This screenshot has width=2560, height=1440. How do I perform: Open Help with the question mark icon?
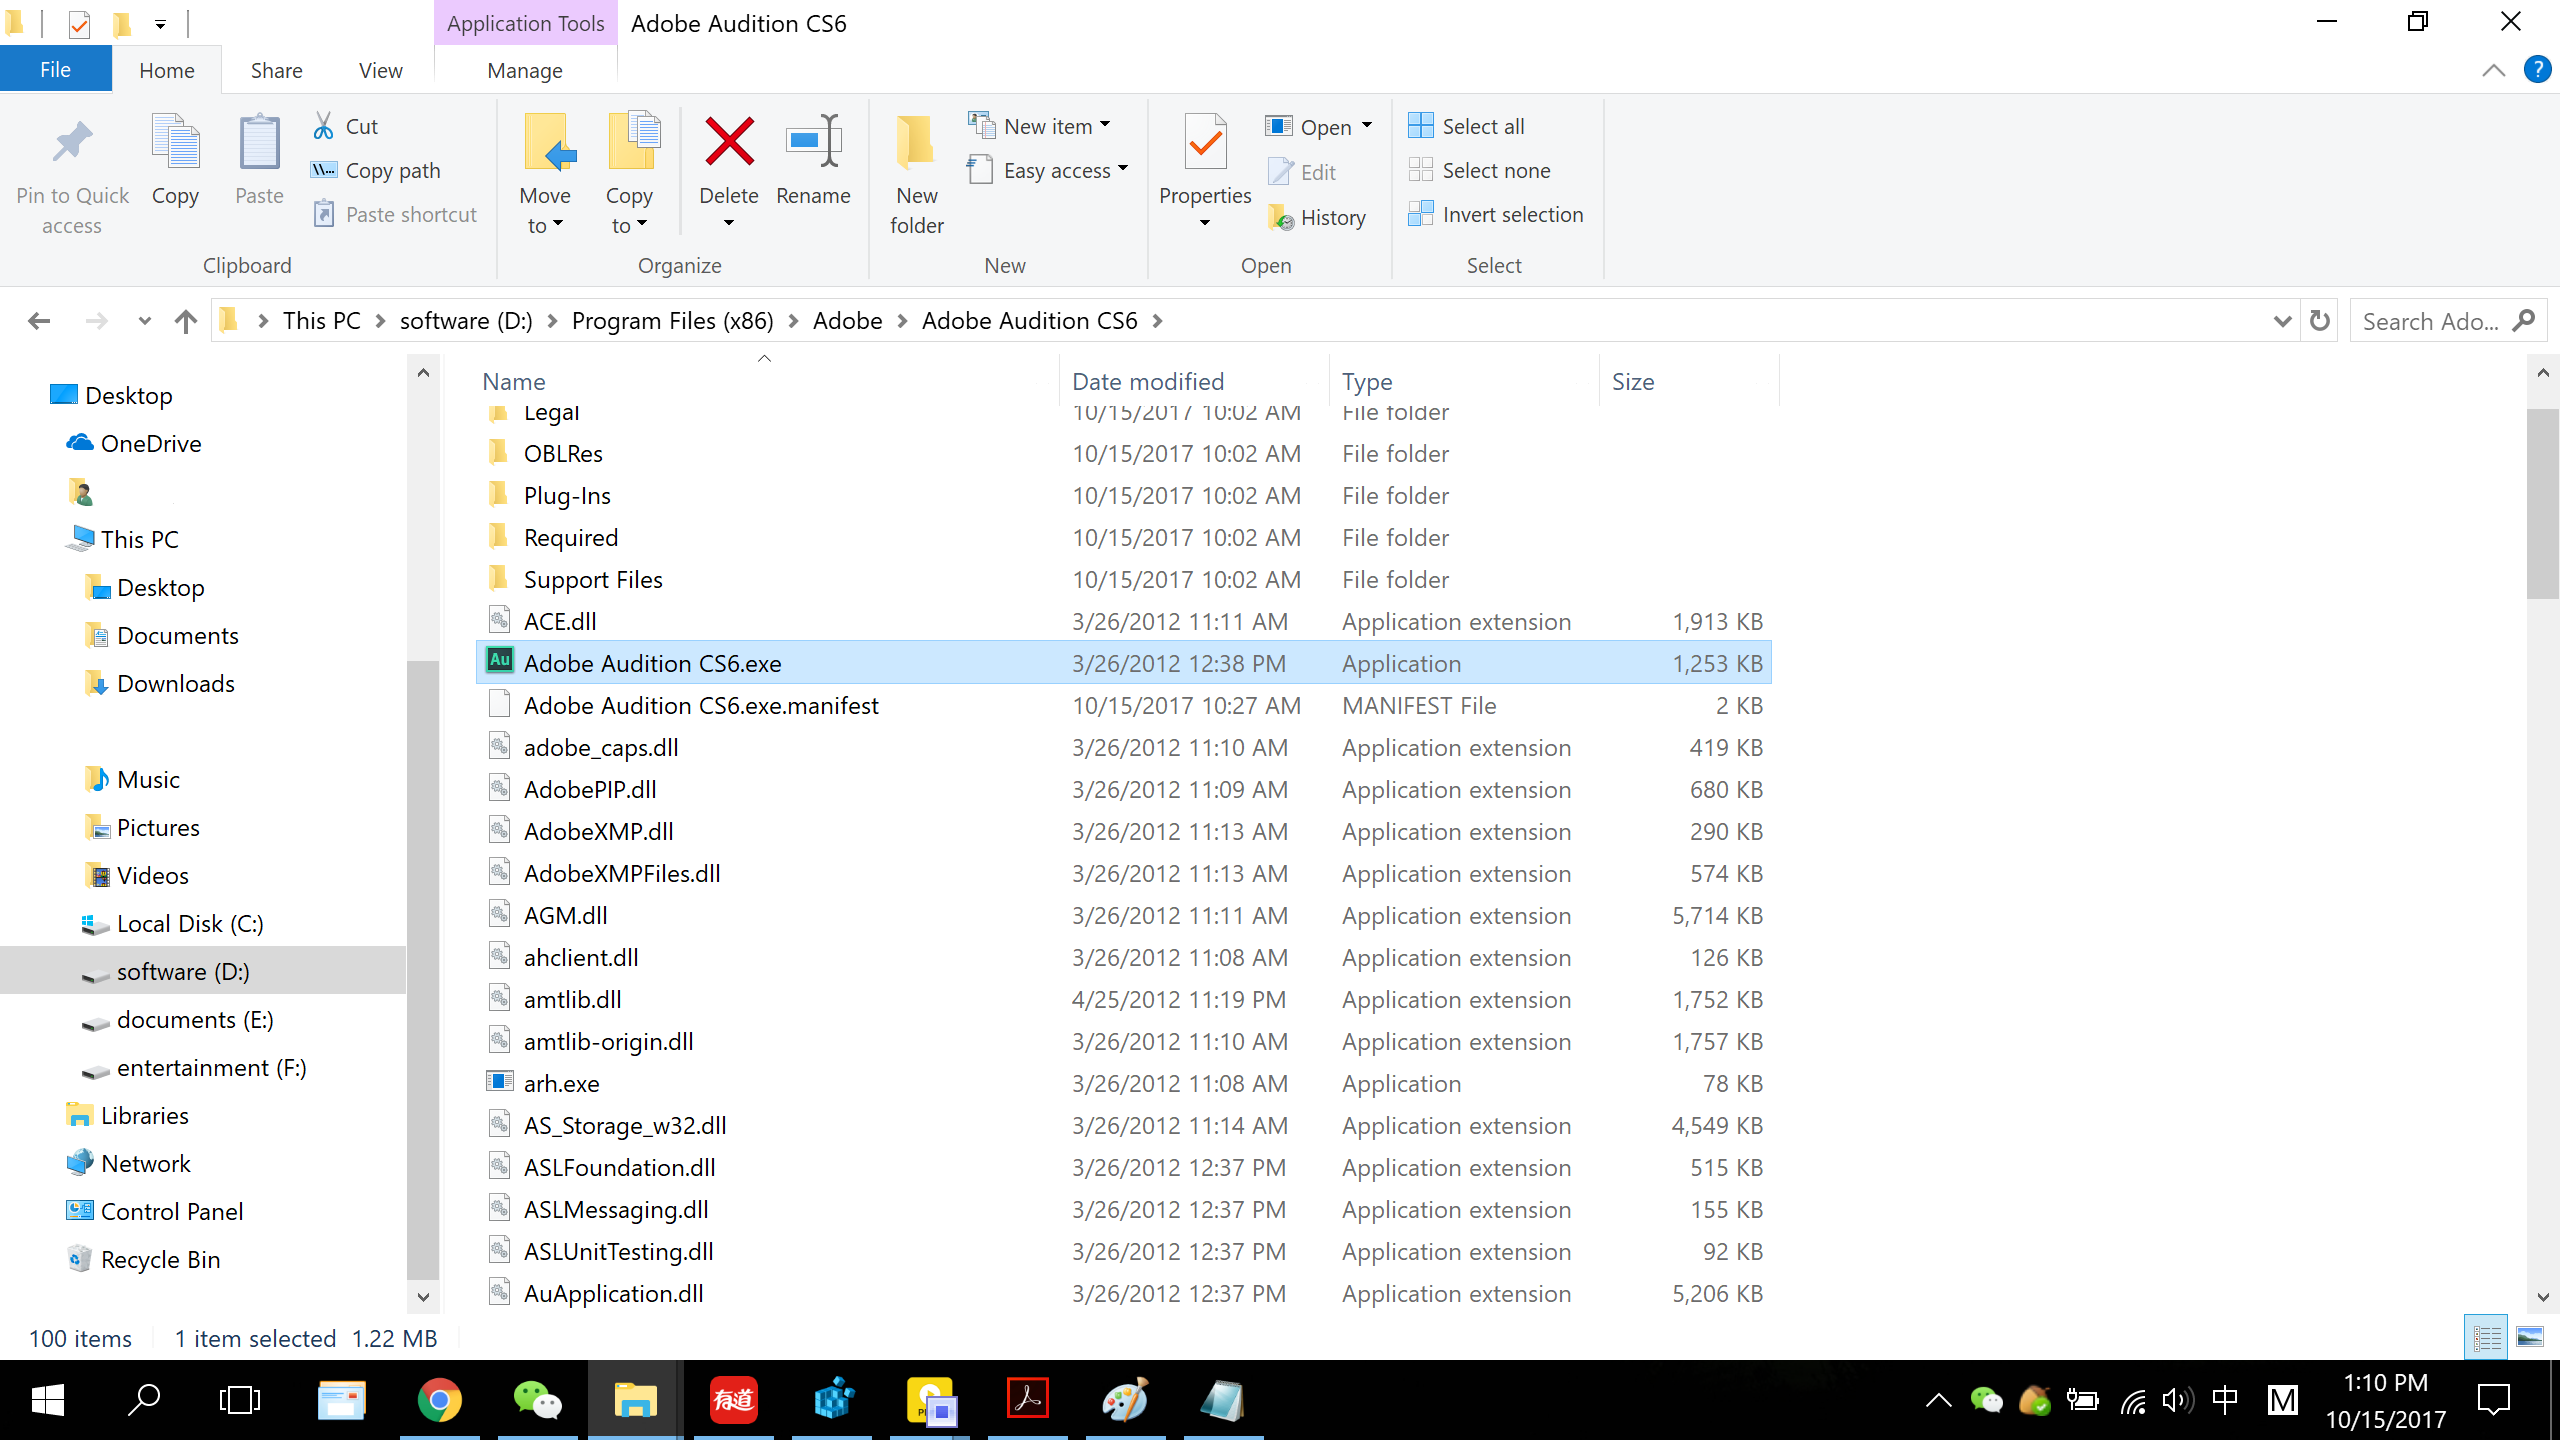click(2537, 70)
